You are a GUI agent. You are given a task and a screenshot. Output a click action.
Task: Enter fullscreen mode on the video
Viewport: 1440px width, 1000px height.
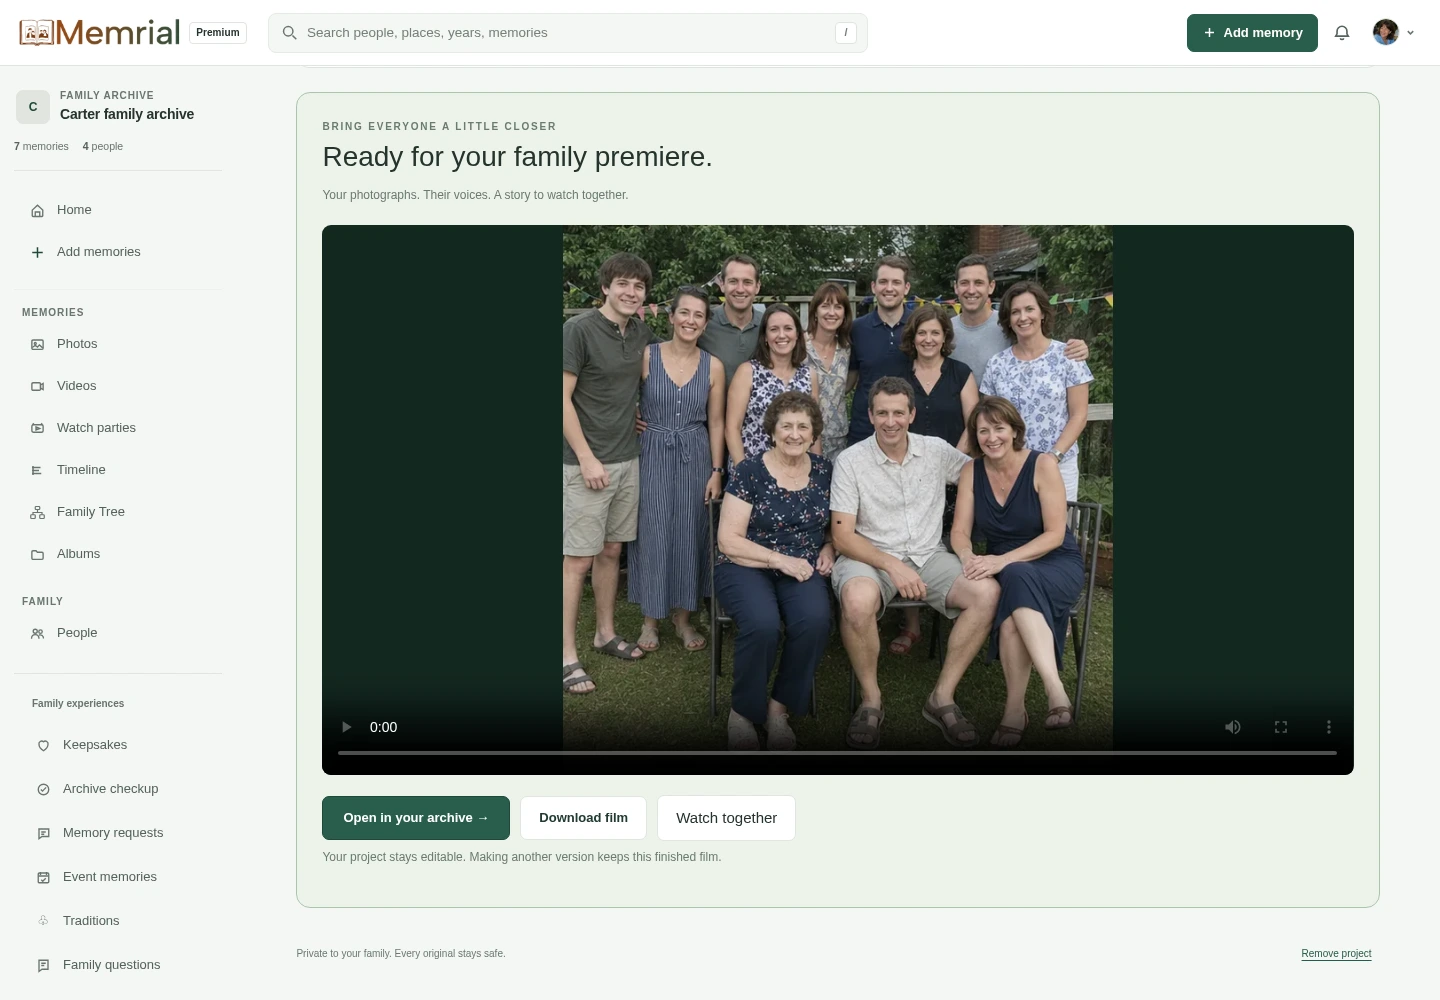click(x=1281, y=727)
